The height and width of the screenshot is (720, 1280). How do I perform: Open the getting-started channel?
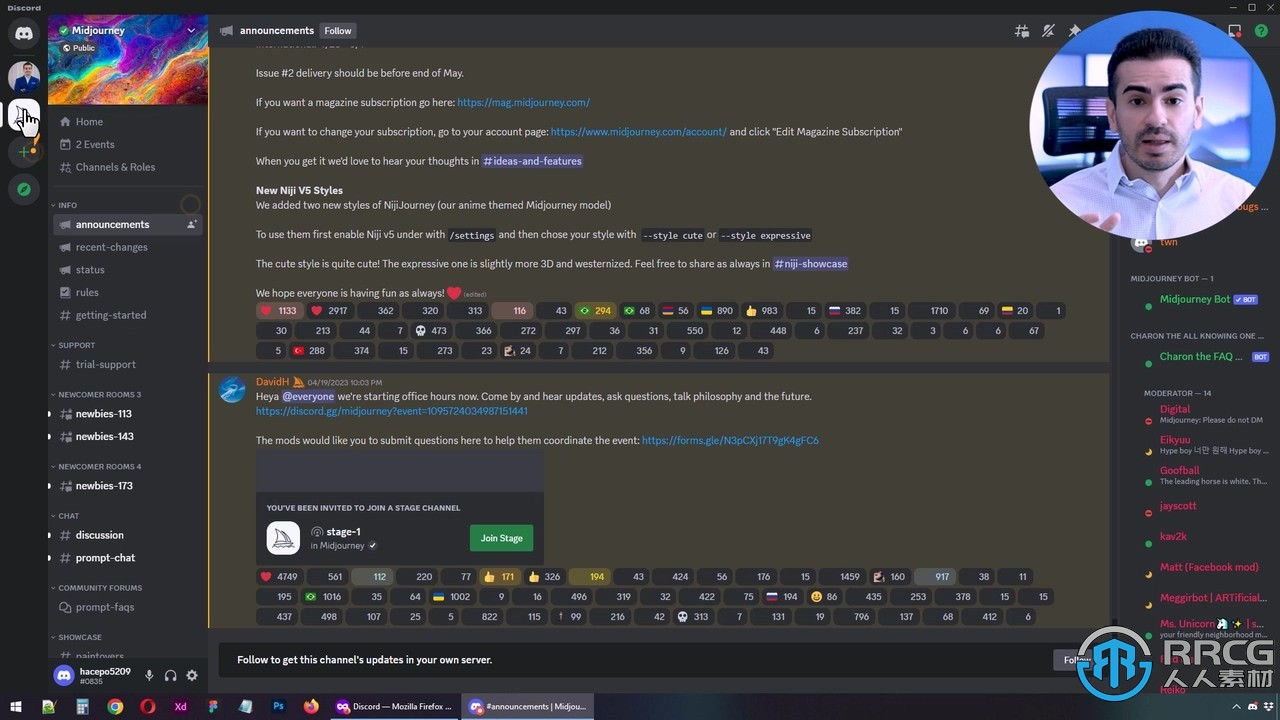coord(127,315)
